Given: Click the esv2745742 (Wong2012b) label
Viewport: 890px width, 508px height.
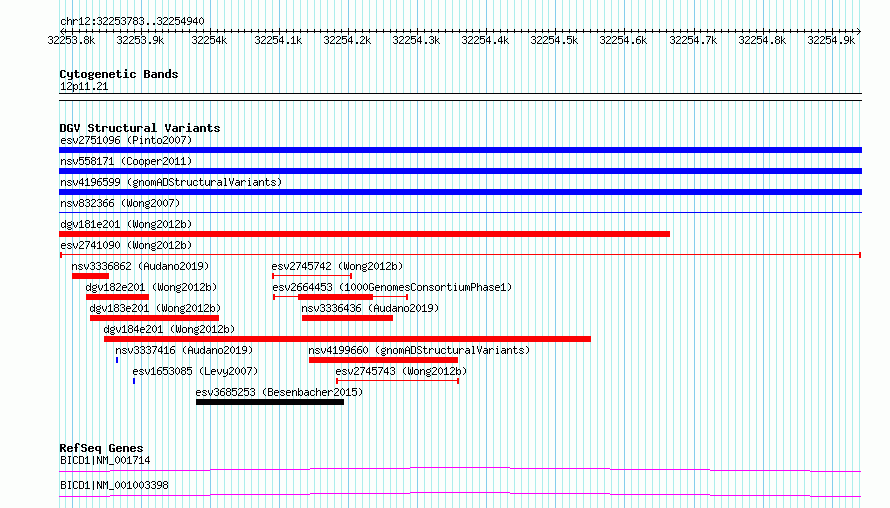Looking at the screenshot, I should 337,266.
